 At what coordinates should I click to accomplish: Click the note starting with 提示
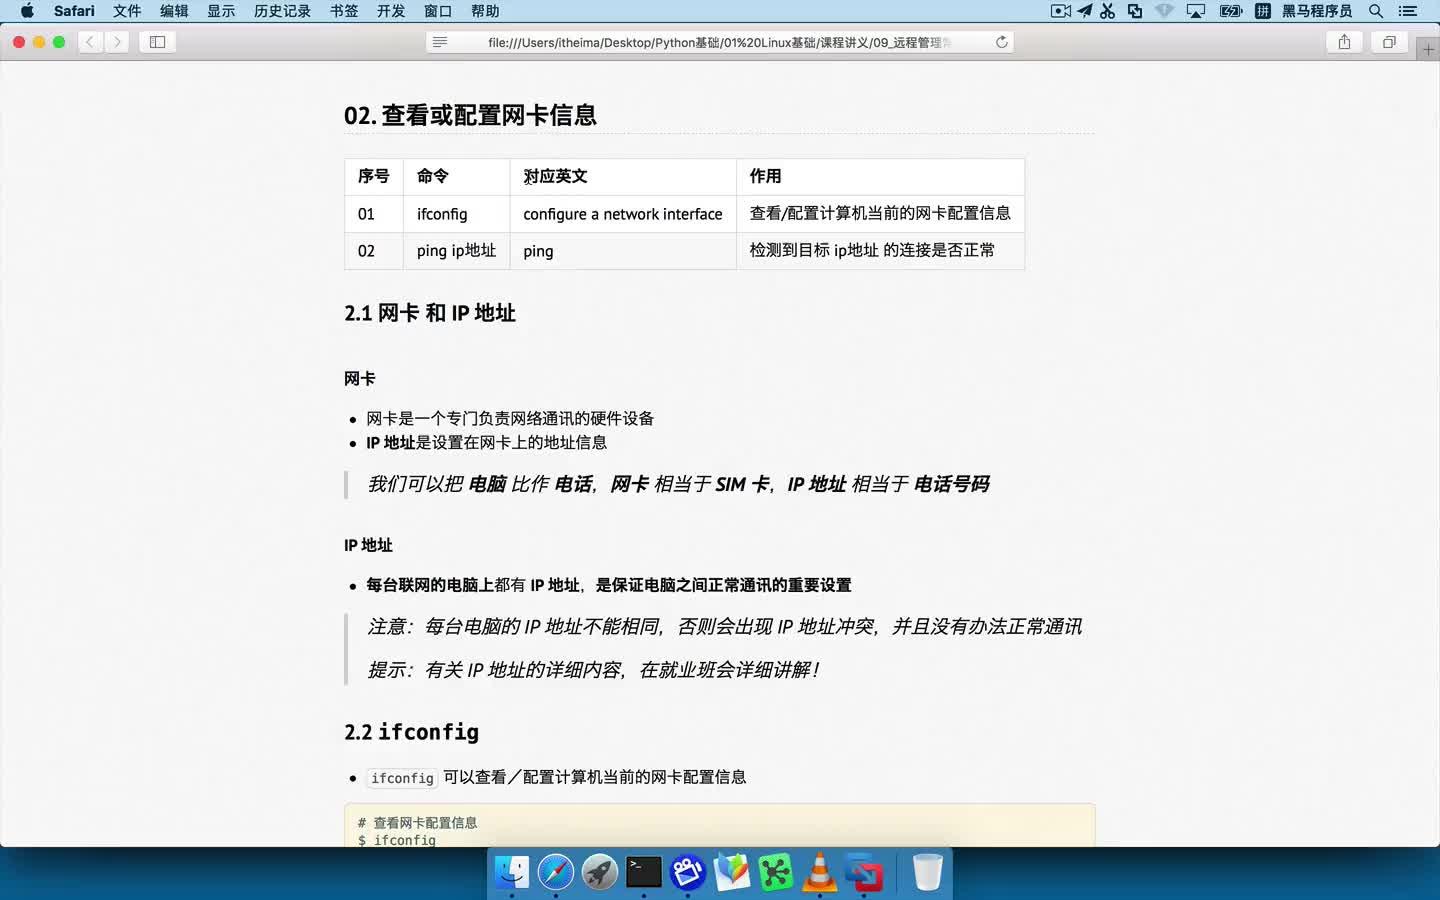593,669
